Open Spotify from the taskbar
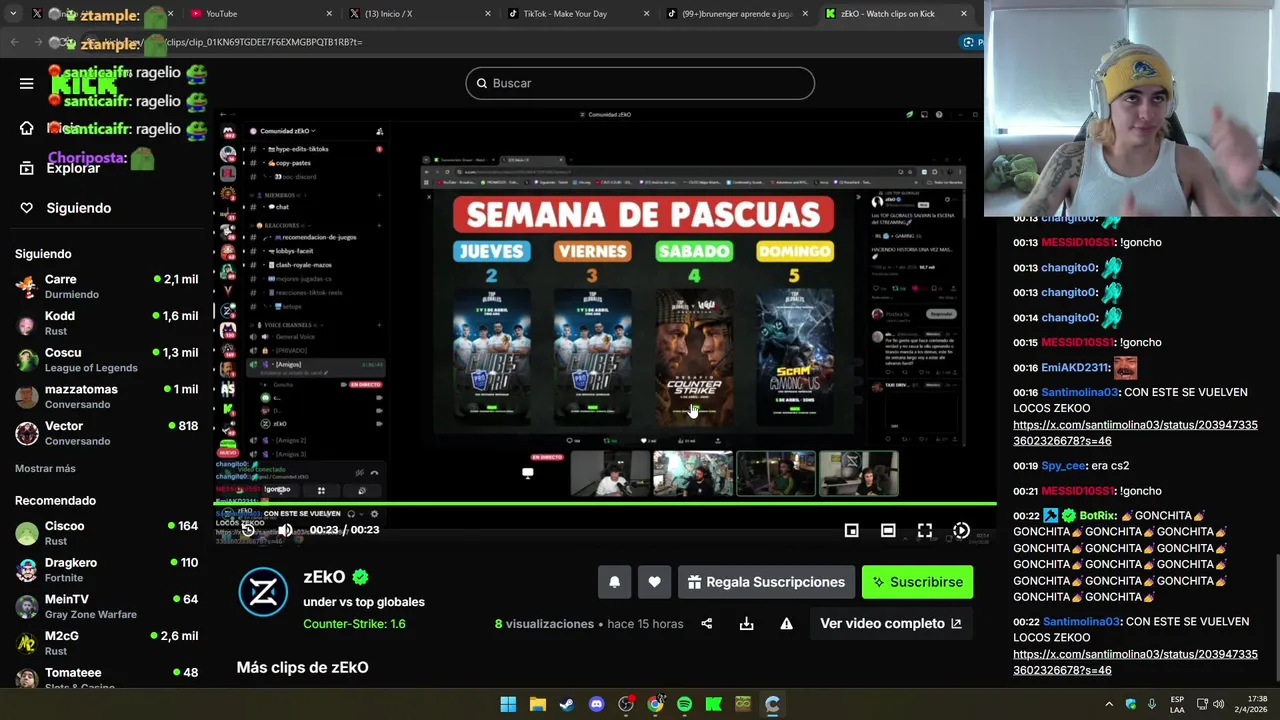The image size is (1280, 720). [684, 704]
